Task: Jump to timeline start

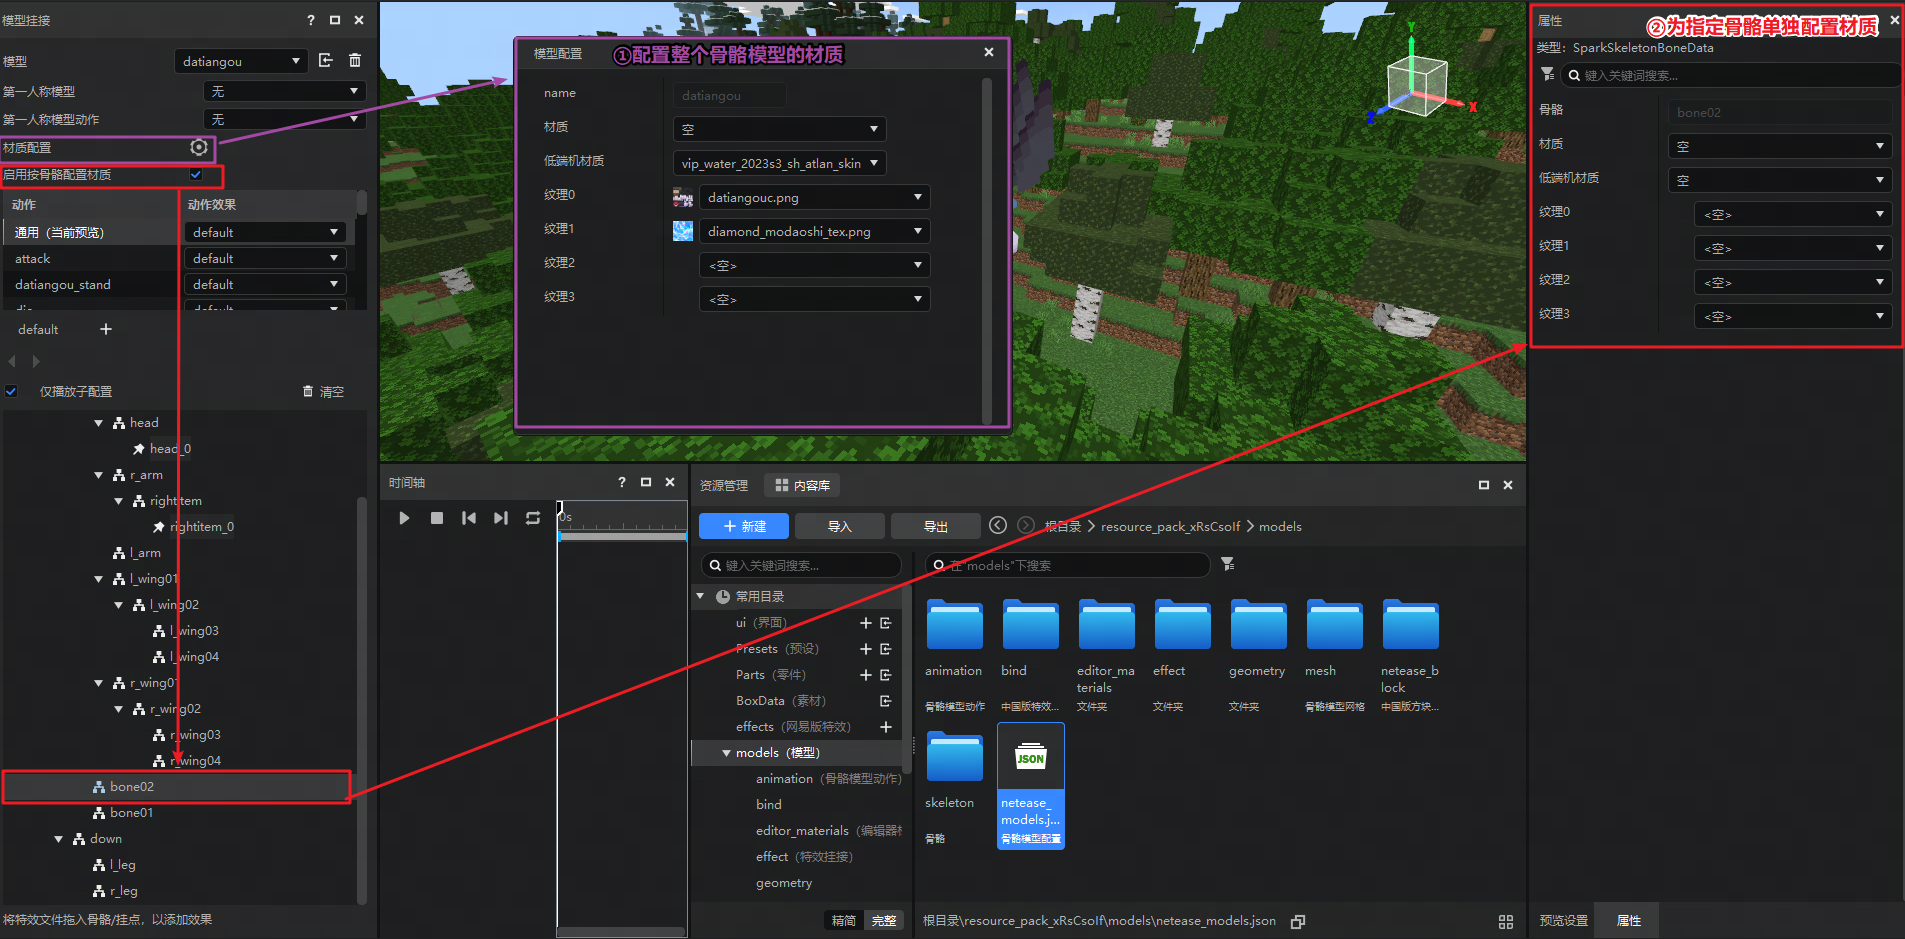Action: [469, 518]
